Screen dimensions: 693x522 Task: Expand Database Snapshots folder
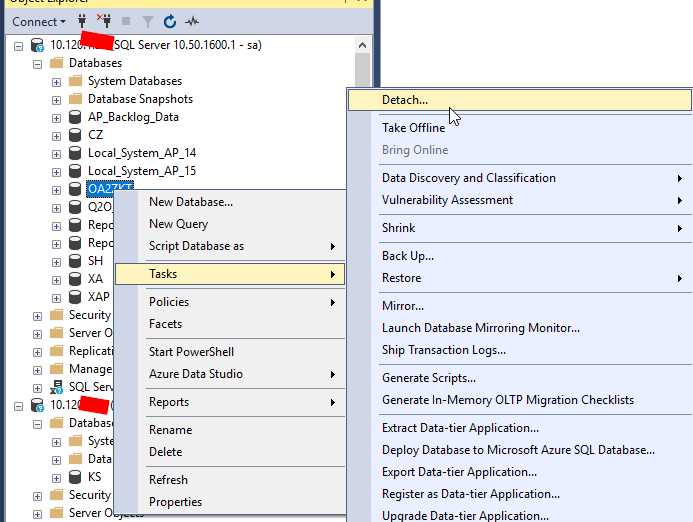click(x=56, y=100)
